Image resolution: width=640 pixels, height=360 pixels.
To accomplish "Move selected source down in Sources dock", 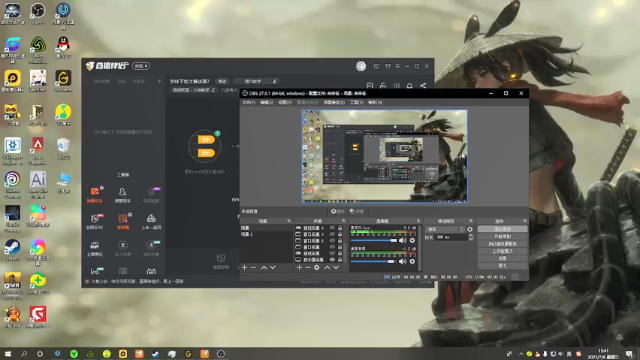I will pos(336,268).
